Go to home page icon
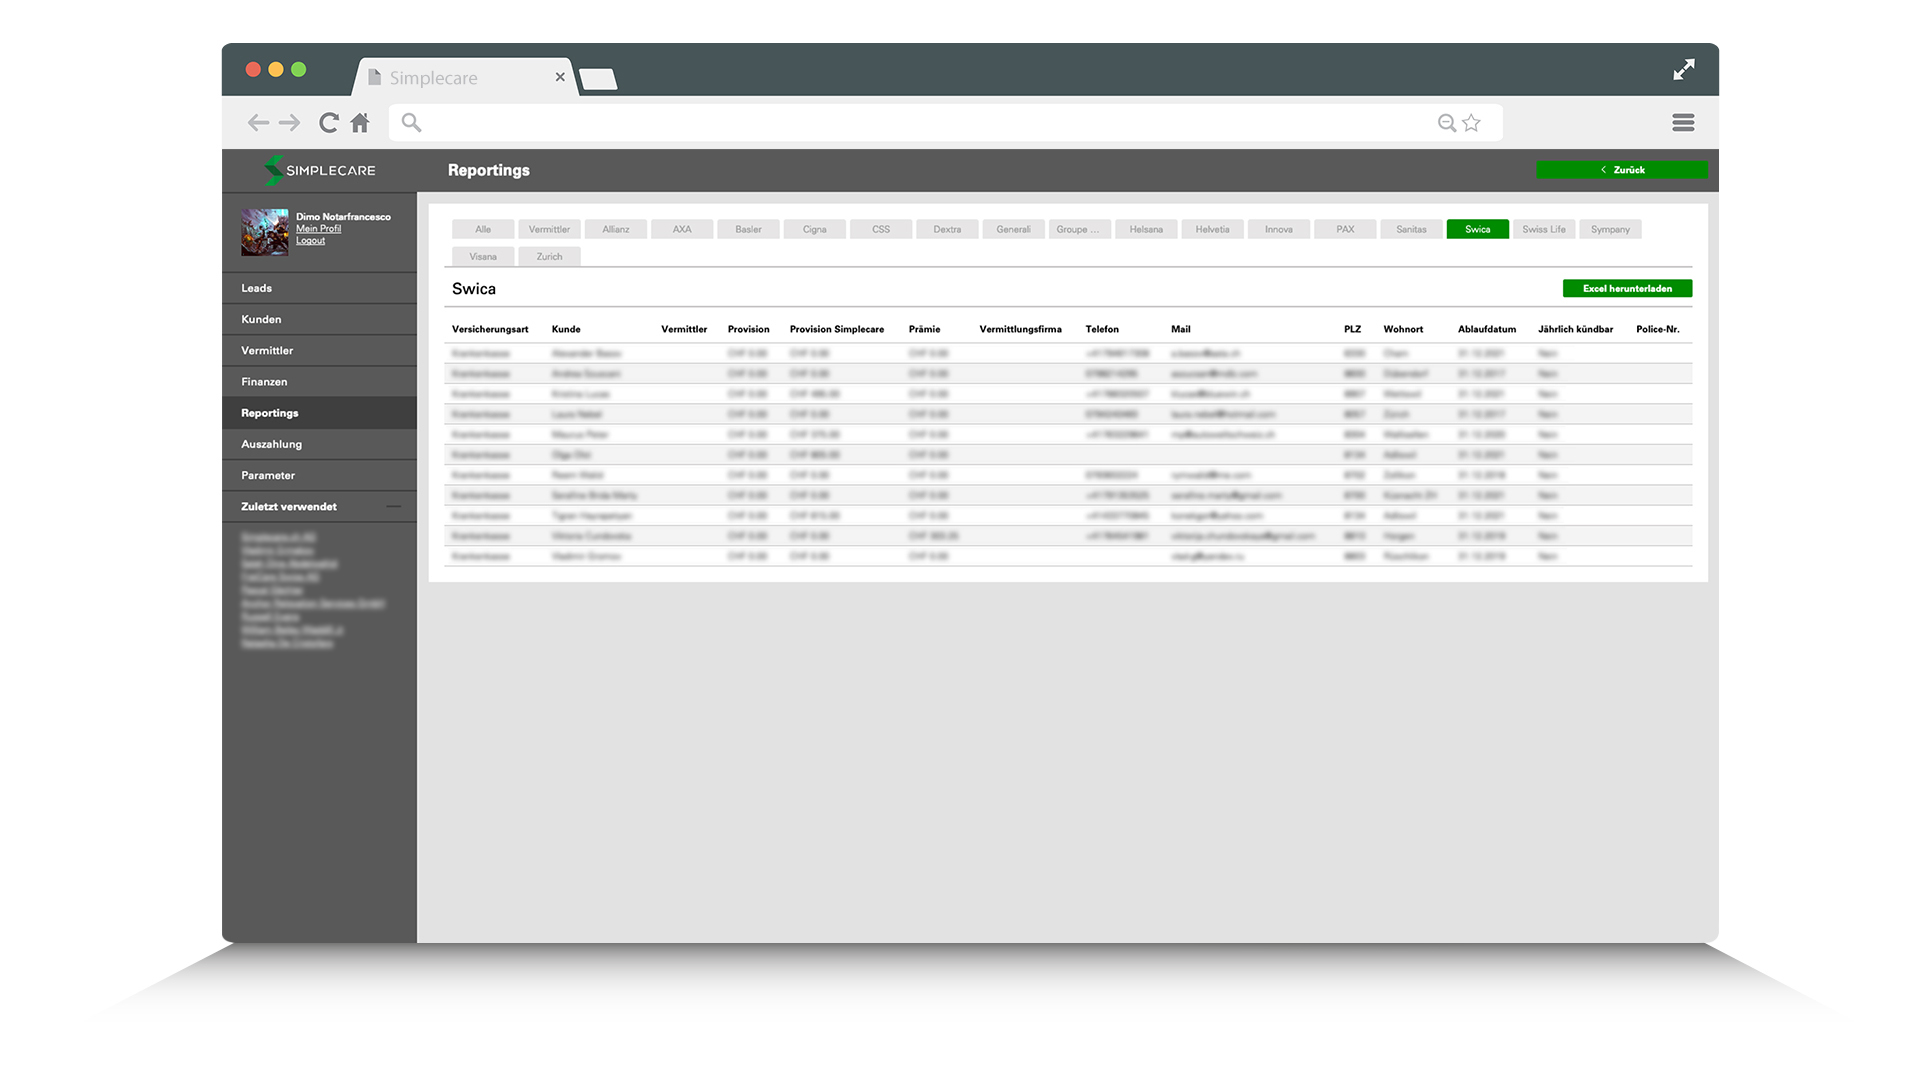The width and height of the screenshot is (1920, 1080). (360, 123)
